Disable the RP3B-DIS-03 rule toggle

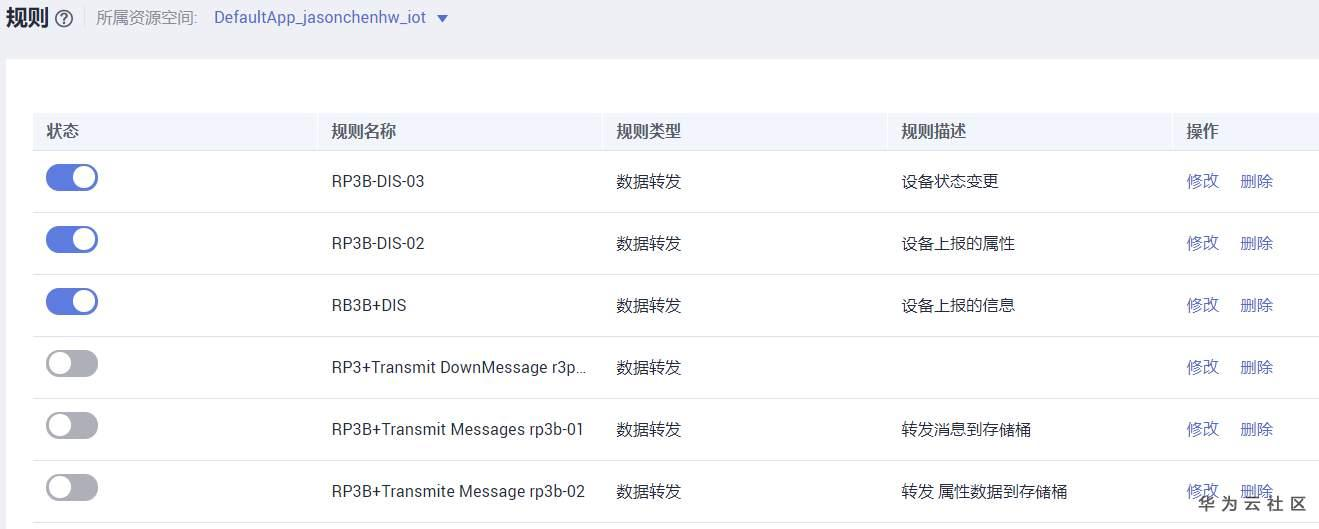pyautogui.click(x=72, y=178)
